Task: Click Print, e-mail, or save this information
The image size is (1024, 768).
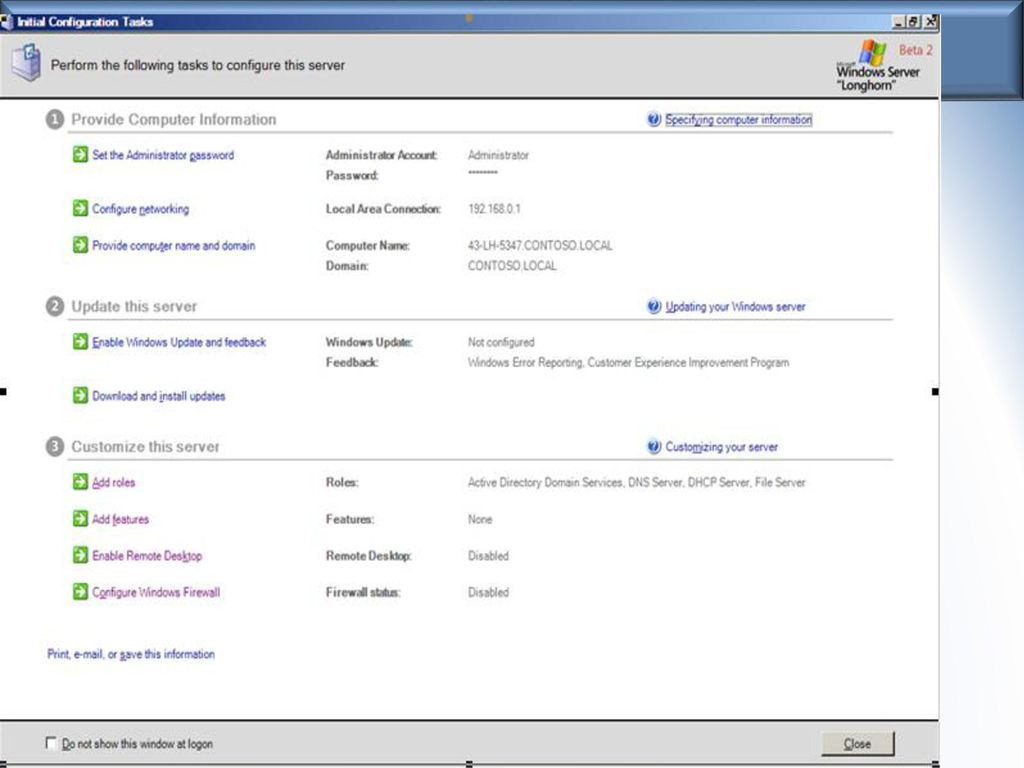Action: [x=131, y=654]
